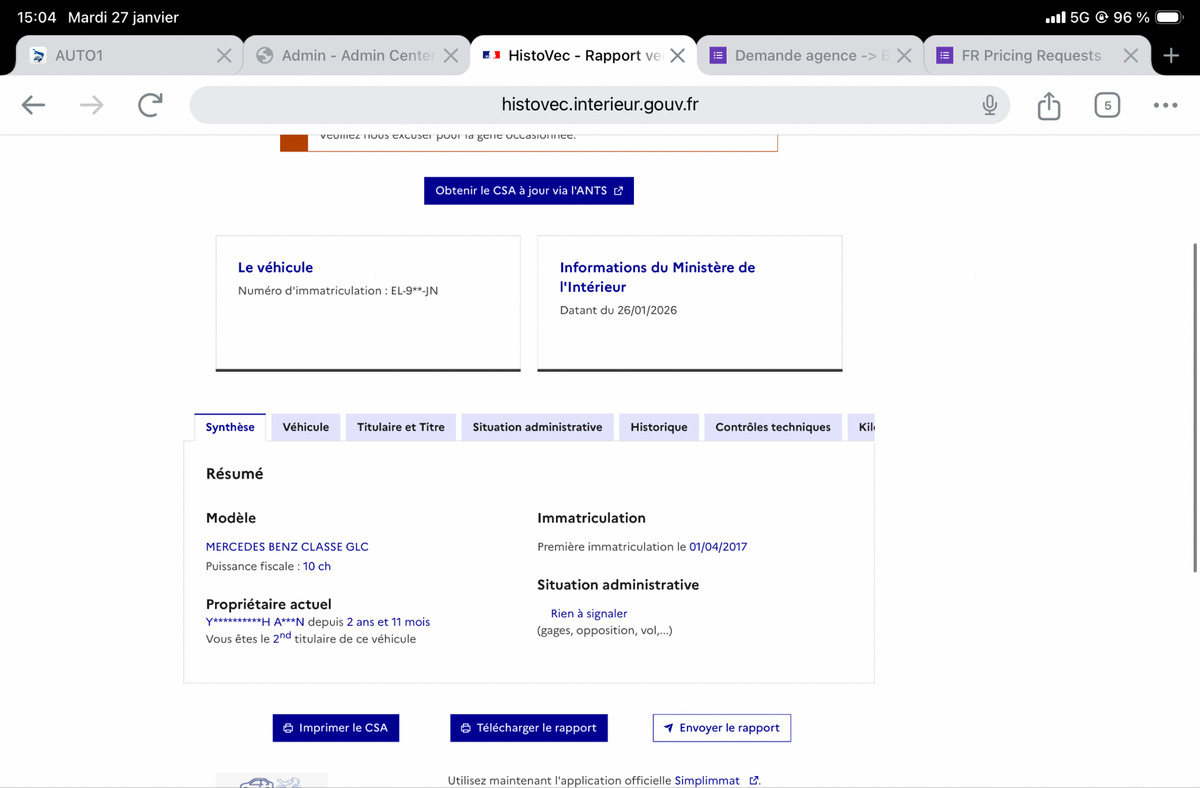Tap the microphone icon in address bar
The height and width of the screenshot is (788, 1200).
click(989, 105)
